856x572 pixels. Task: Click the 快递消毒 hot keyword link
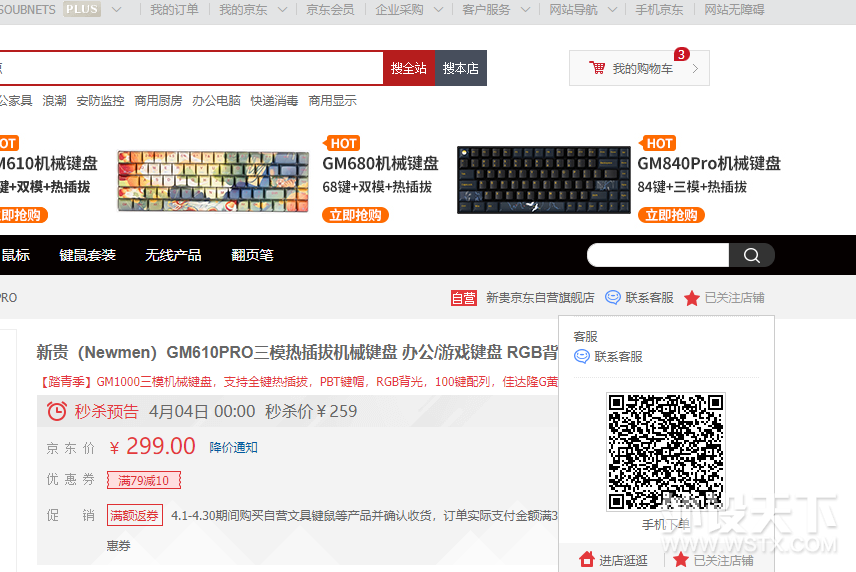274,100
